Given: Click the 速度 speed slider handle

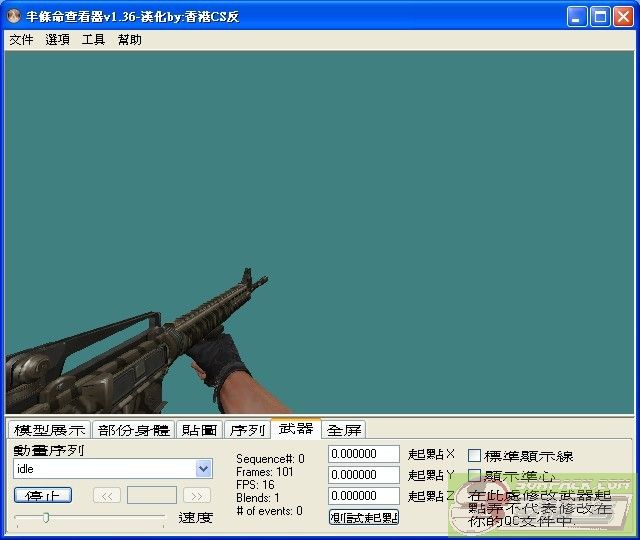Looking at the screenshot, I should click(x=46, y=518).
